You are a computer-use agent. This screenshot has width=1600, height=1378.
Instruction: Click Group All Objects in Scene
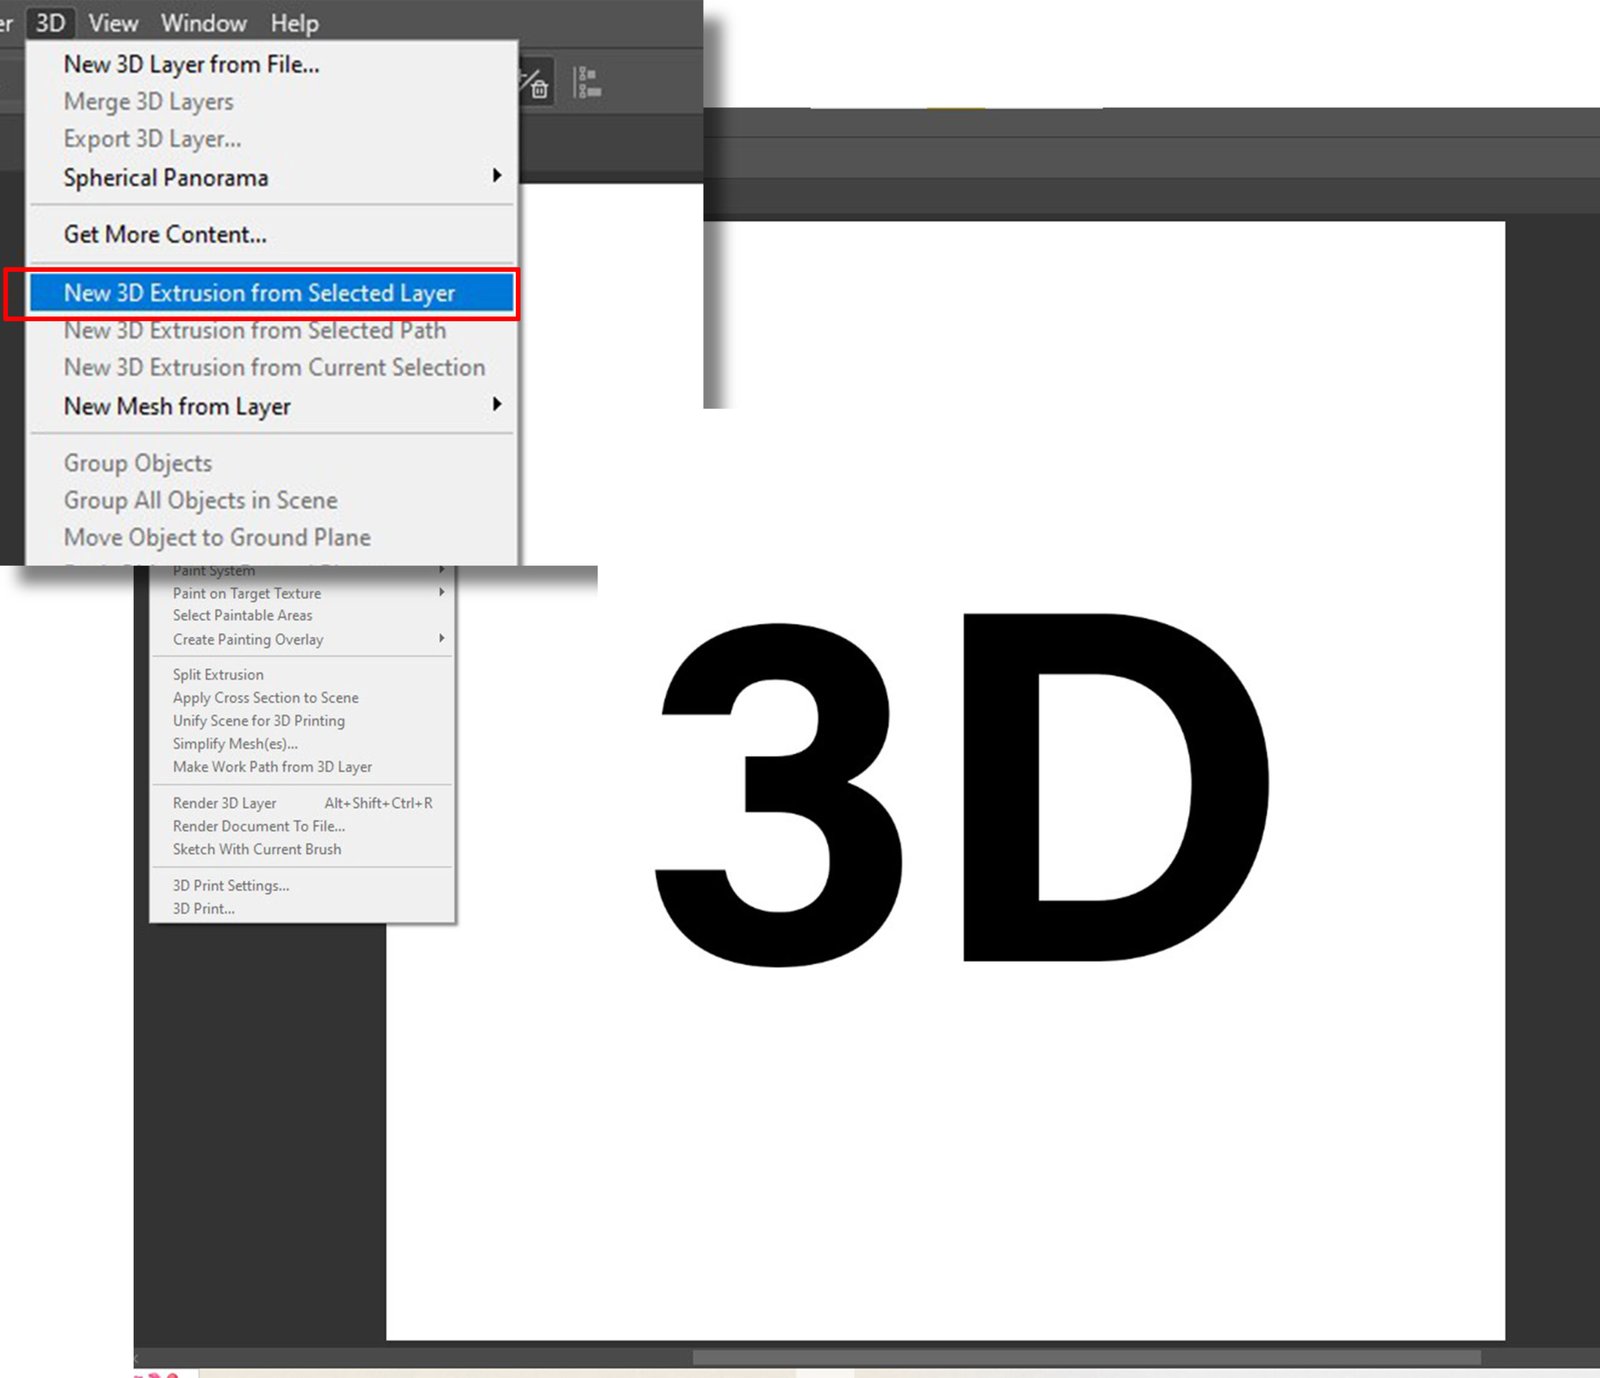[271, 500]
